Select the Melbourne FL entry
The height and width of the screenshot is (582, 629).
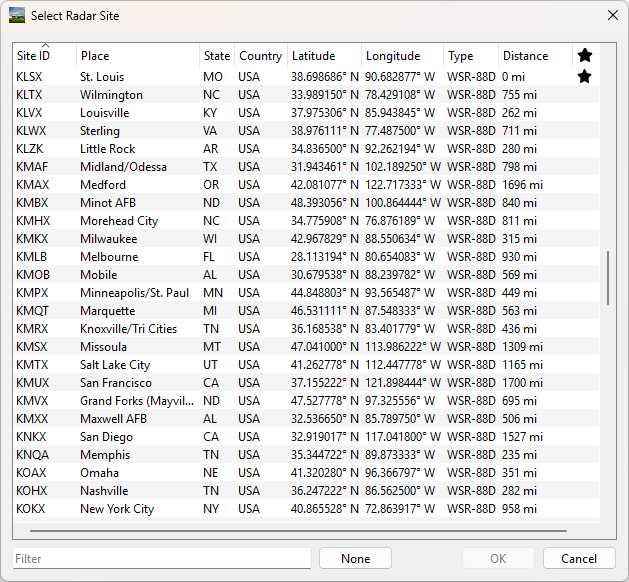click(306, 257)
